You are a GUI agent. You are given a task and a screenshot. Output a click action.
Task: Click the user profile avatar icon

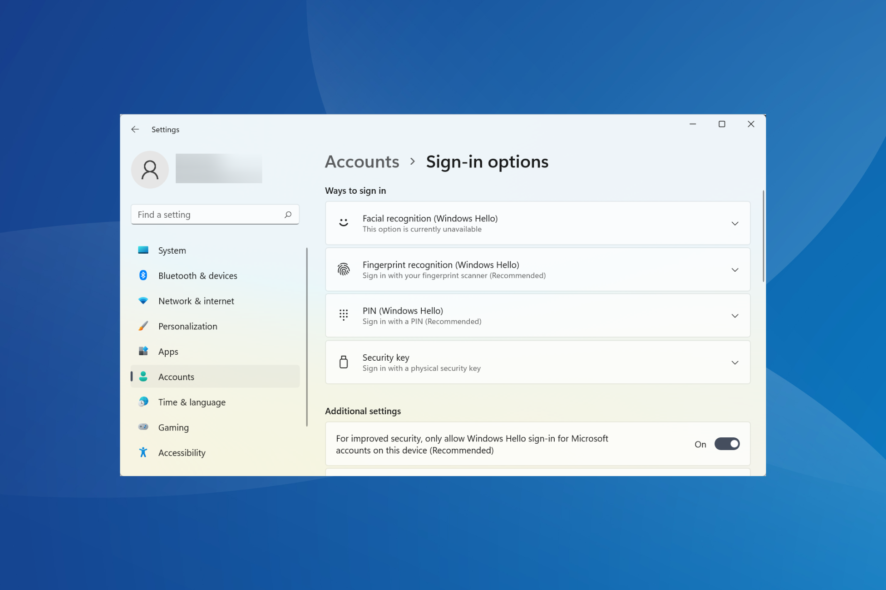click(x=150, y=170)
